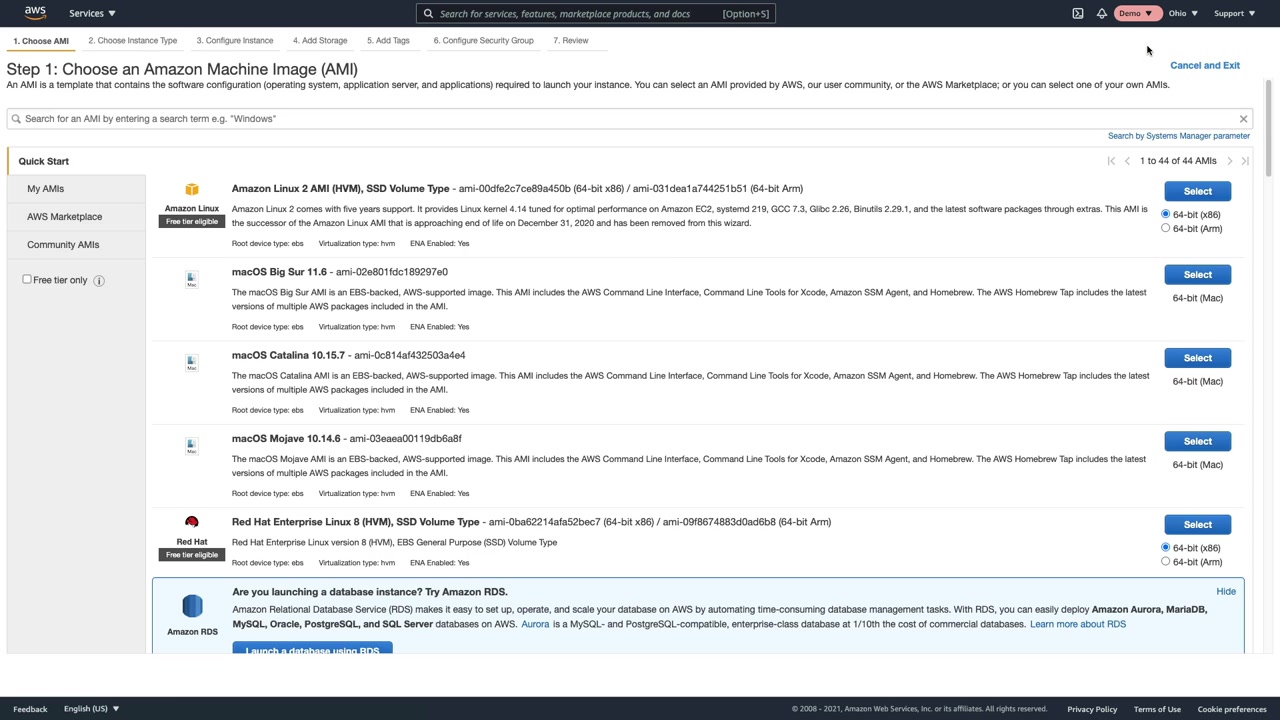Open the CloudShell icon in the top bar
Screen dimensions: 1280x720
click(1078, 13)
